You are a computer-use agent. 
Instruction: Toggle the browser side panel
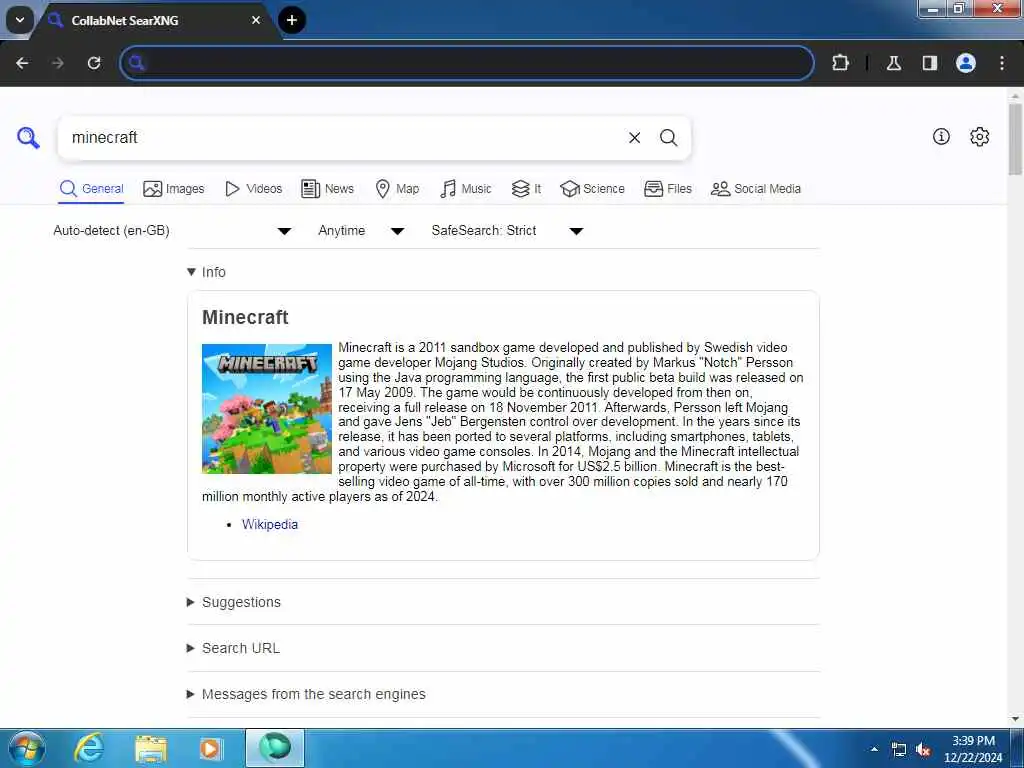coord(930,63)
